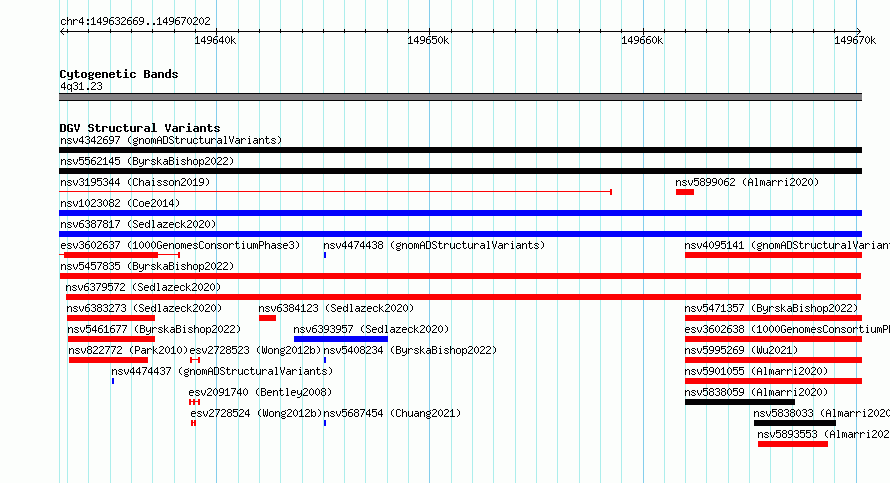Open esv3602638 1000GenomesConsortium label

[787, 329]
